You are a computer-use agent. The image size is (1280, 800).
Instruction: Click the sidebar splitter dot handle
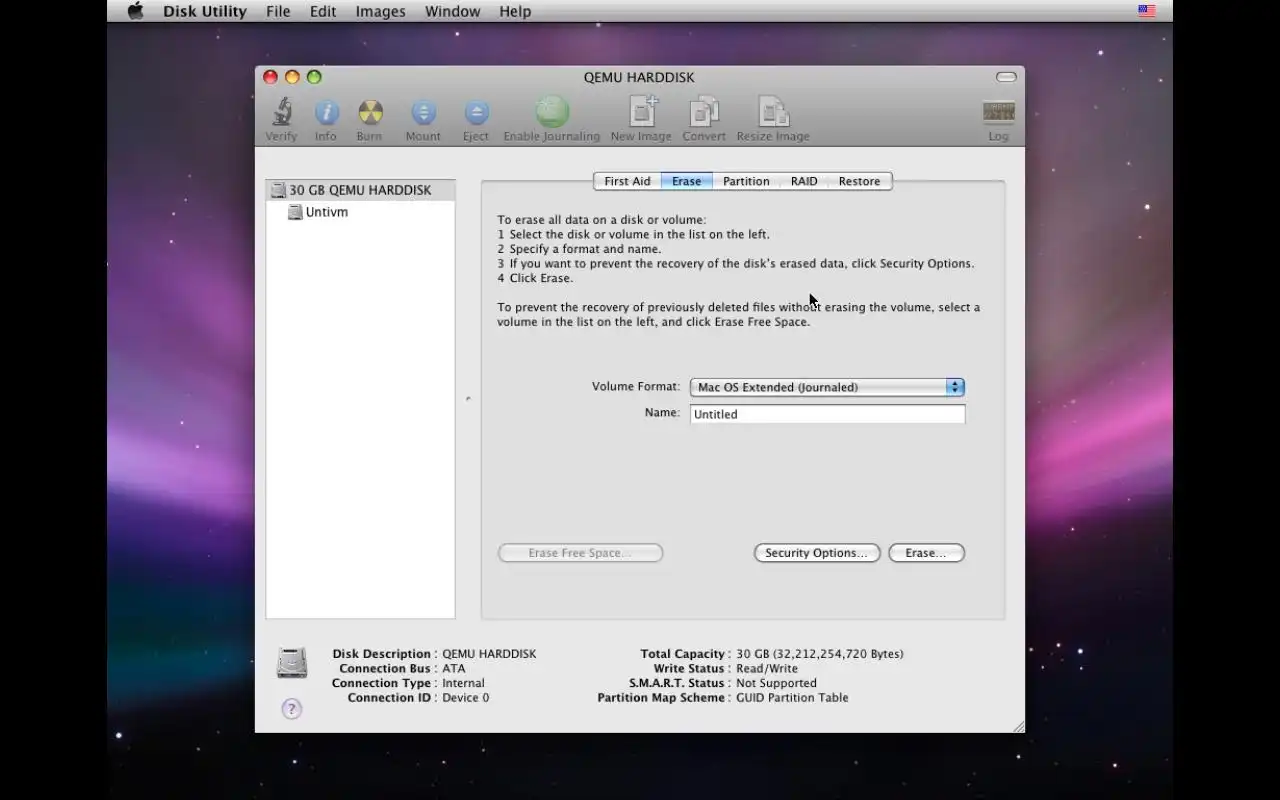pyautogui.click(x=468, y=399)
